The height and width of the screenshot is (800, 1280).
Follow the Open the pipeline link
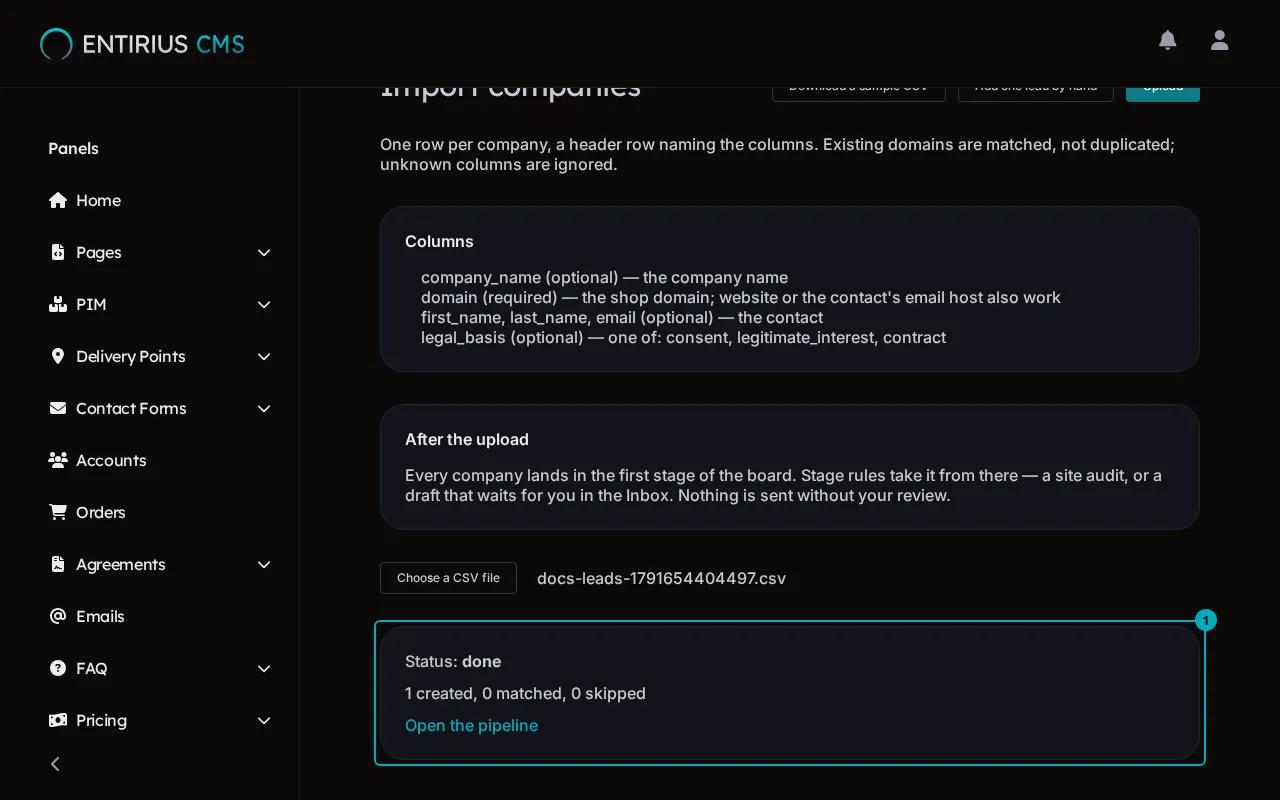[x=471, y=725]
